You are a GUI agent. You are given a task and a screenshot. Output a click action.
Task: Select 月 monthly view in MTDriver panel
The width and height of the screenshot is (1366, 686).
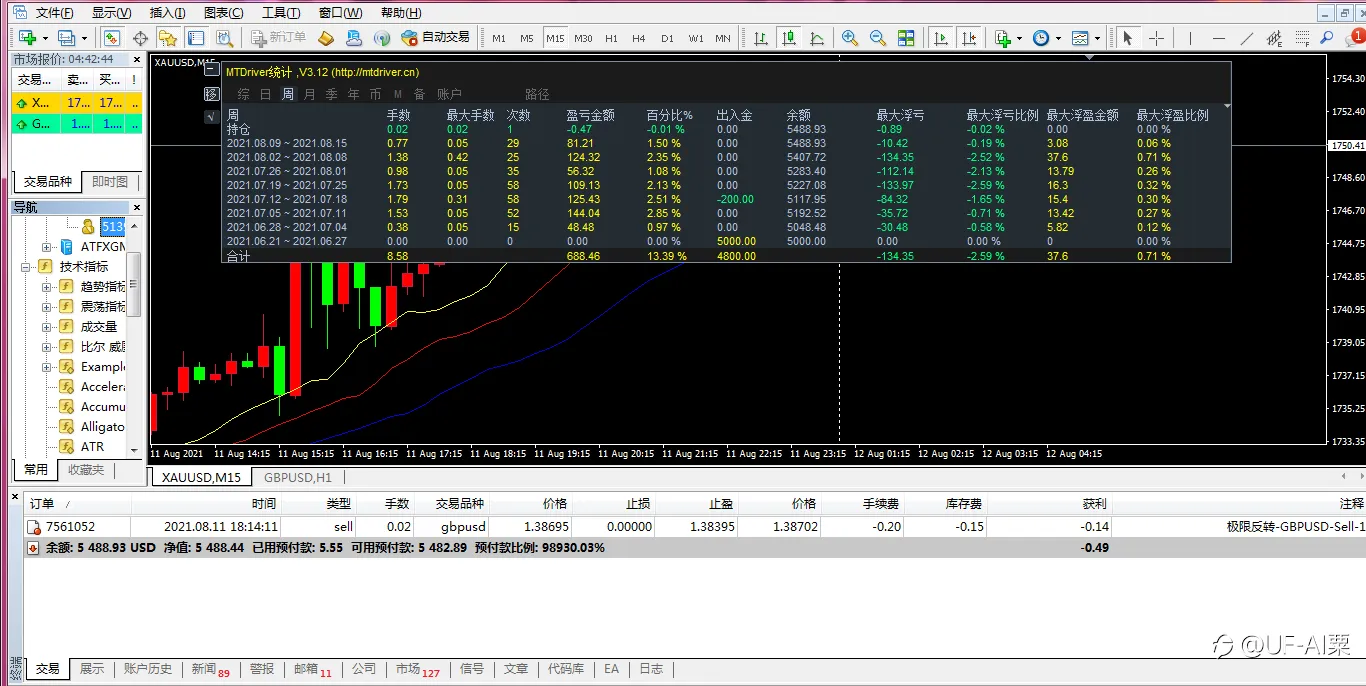click(x=309, y=94)
